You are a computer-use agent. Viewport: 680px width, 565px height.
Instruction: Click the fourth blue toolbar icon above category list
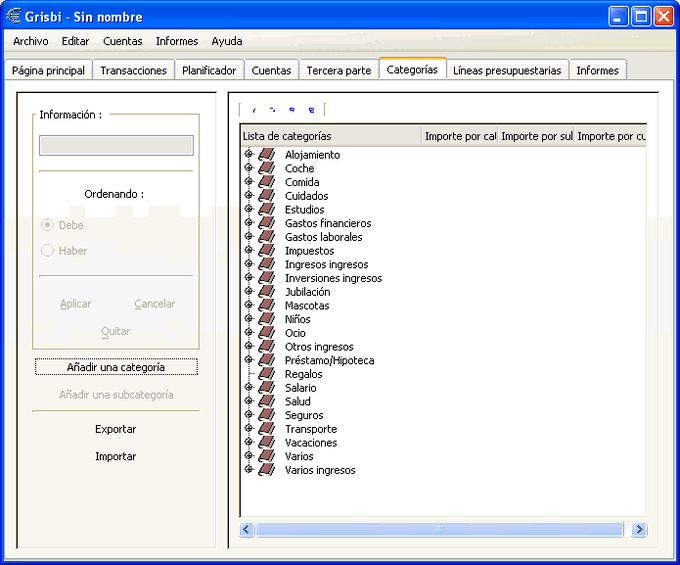(311, 110)
